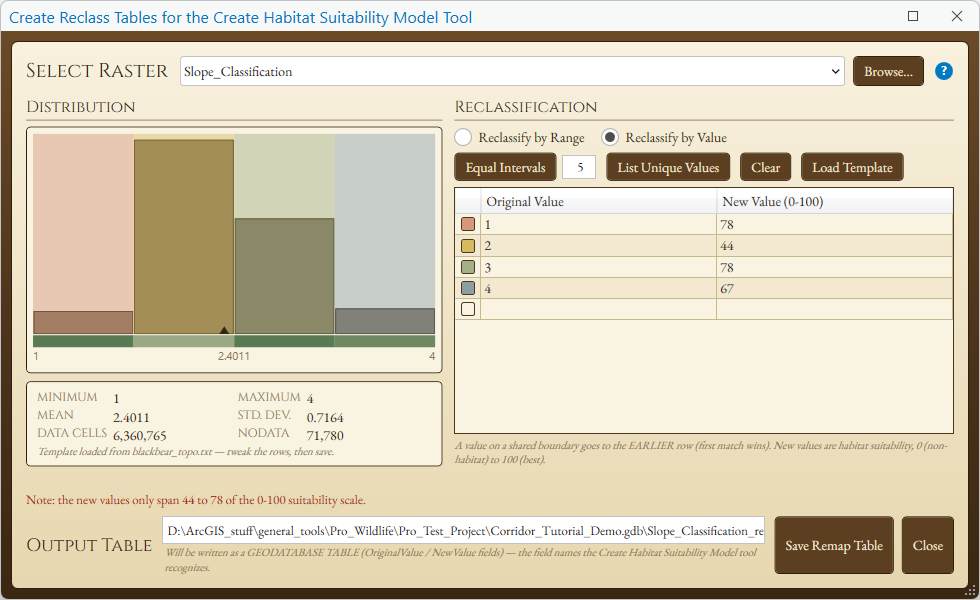This screenshot has height=600, width=980.
Task: Click the empty New Value cell in blank row
Action: tap(834, 309)
